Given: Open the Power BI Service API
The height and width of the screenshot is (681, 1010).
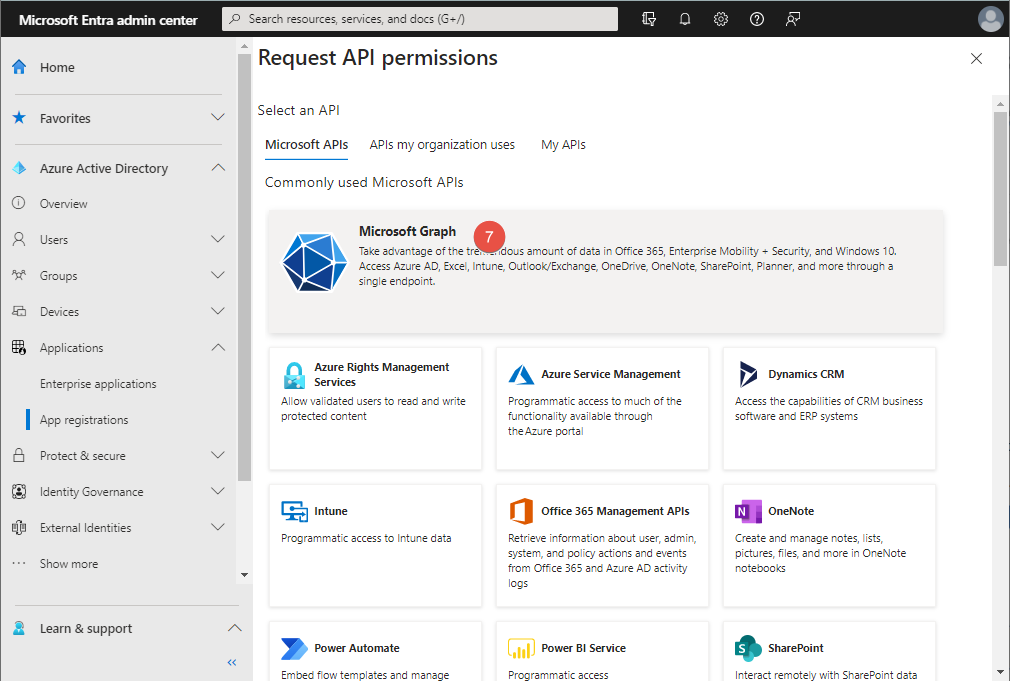Looking at the screenshot, I should coord(602,655).
